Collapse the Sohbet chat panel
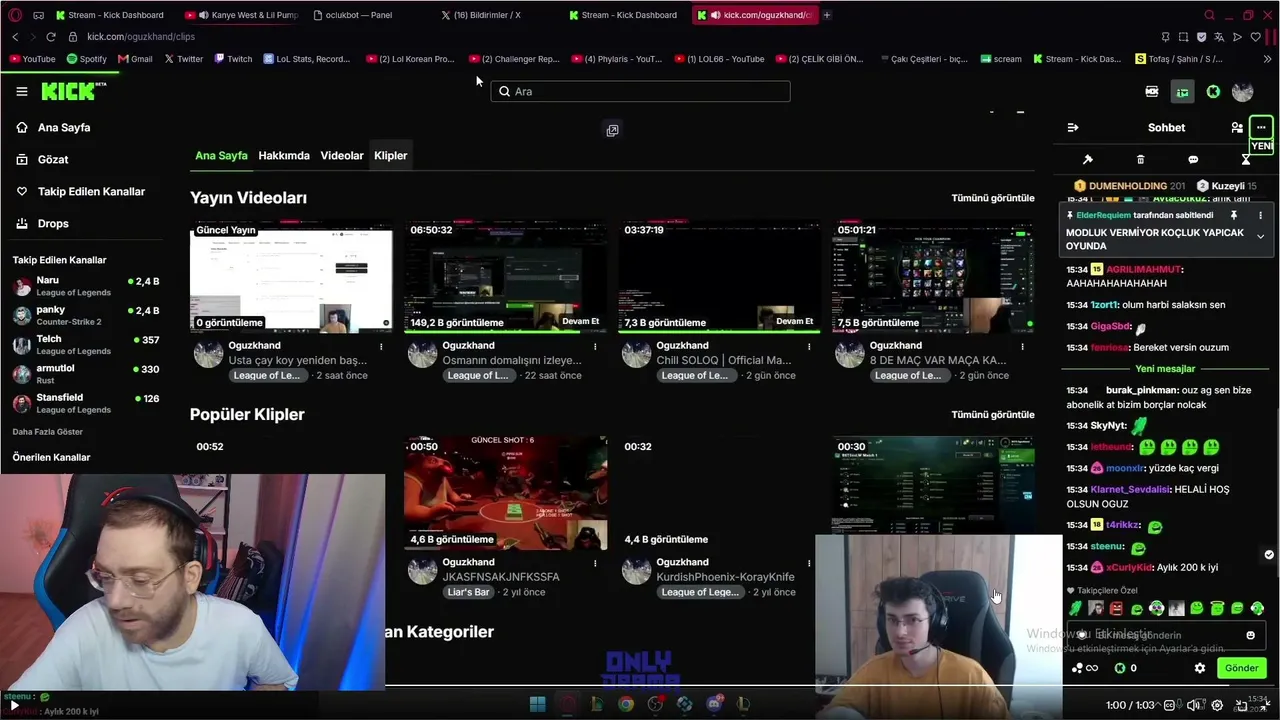The width and height of the screenshot is (1280, 720). 1073,128
